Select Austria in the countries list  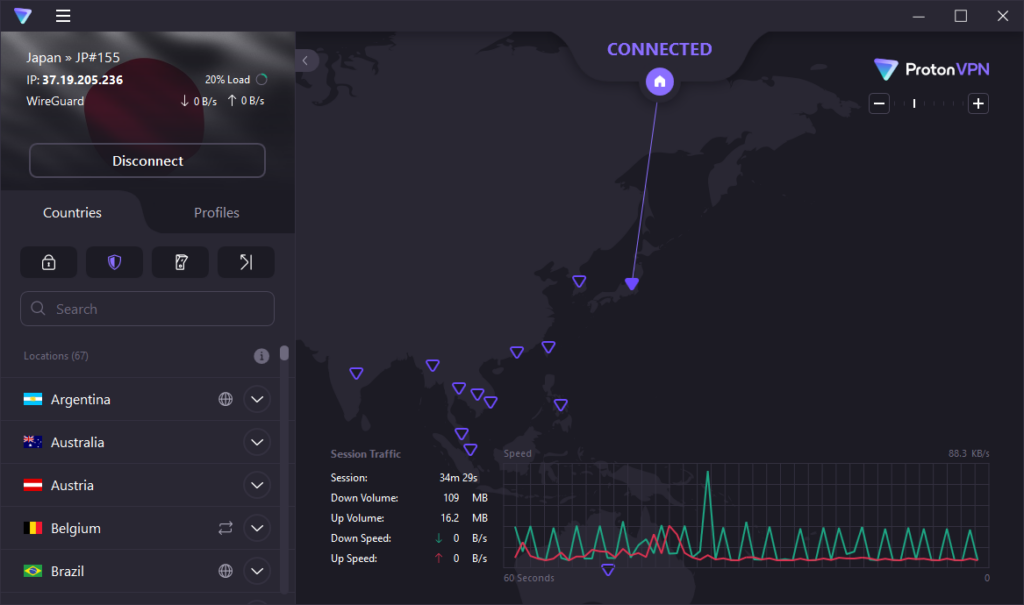(x=140, y=485)
